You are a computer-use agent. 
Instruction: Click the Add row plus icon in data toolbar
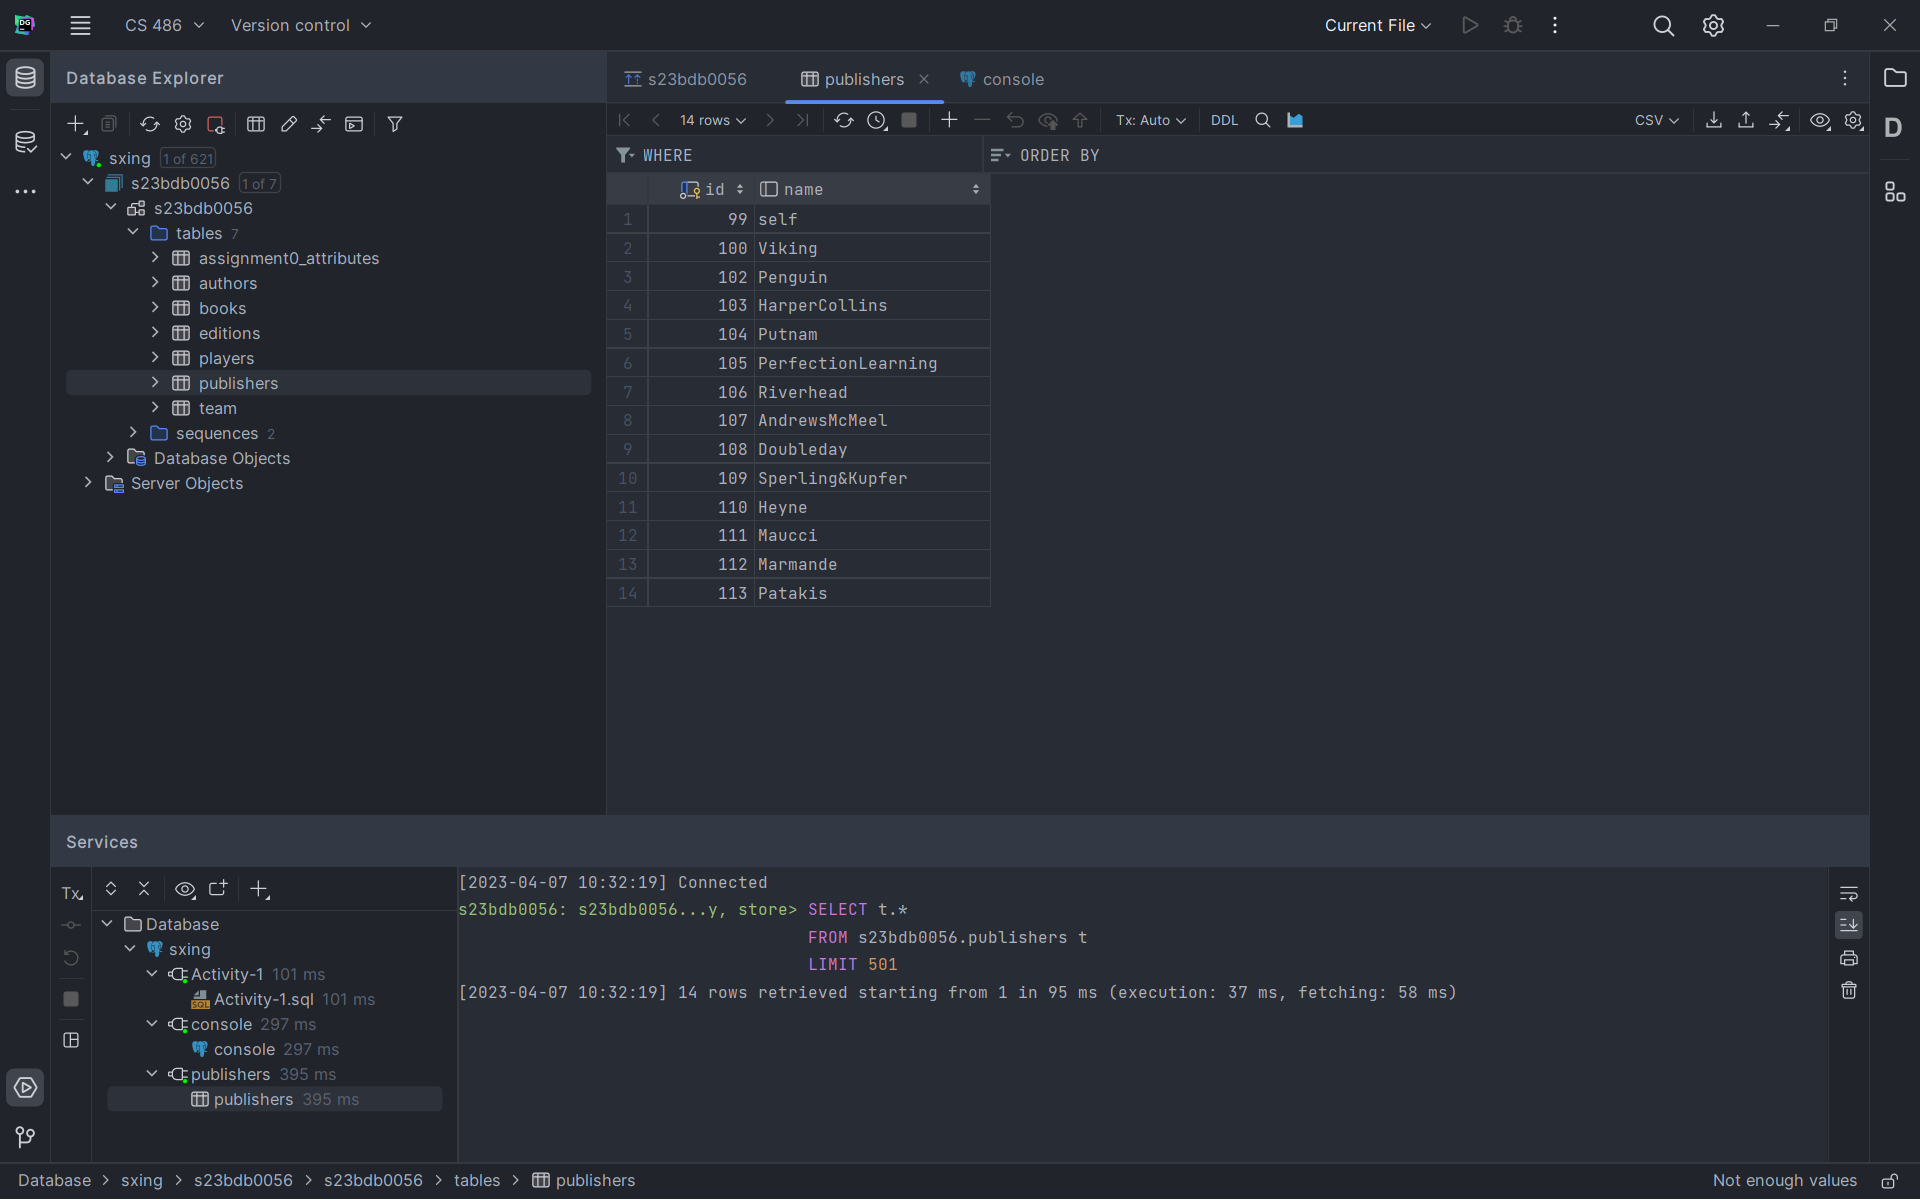click(x=949, y=120)
